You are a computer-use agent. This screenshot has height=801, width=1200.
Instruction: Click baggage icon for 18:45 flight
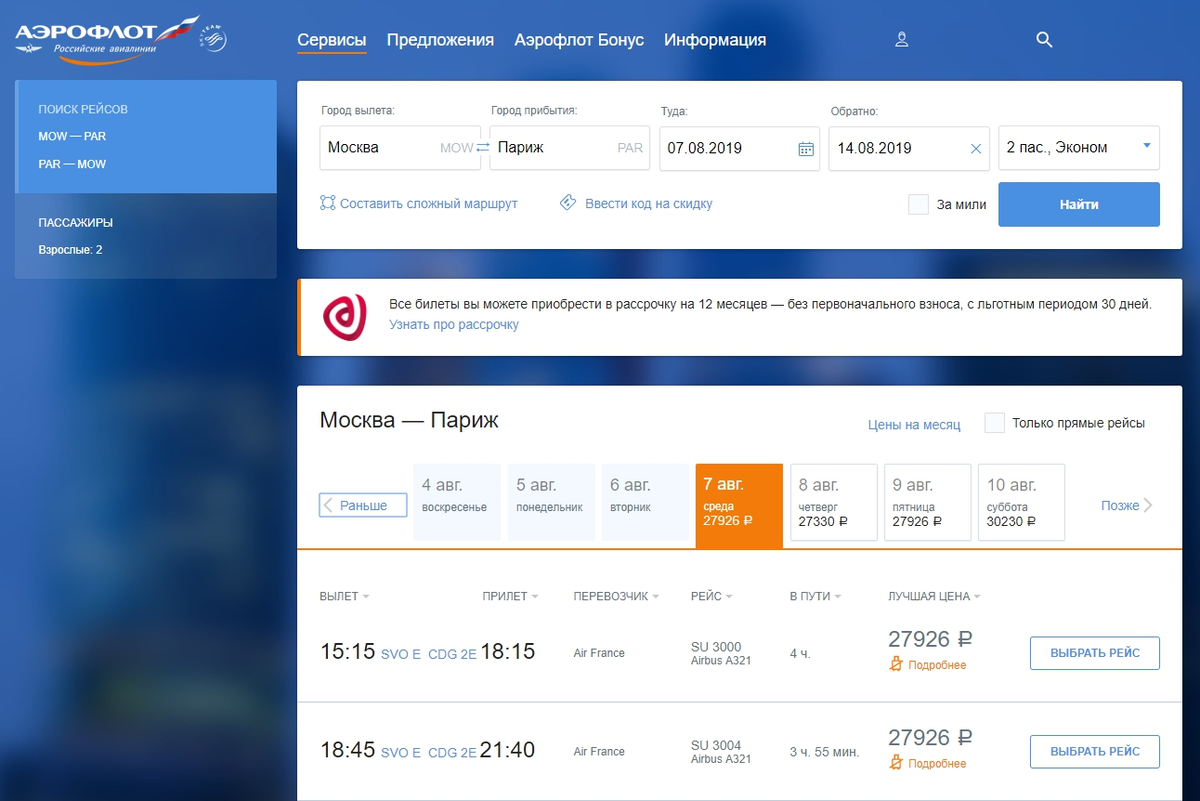[896, 764]
